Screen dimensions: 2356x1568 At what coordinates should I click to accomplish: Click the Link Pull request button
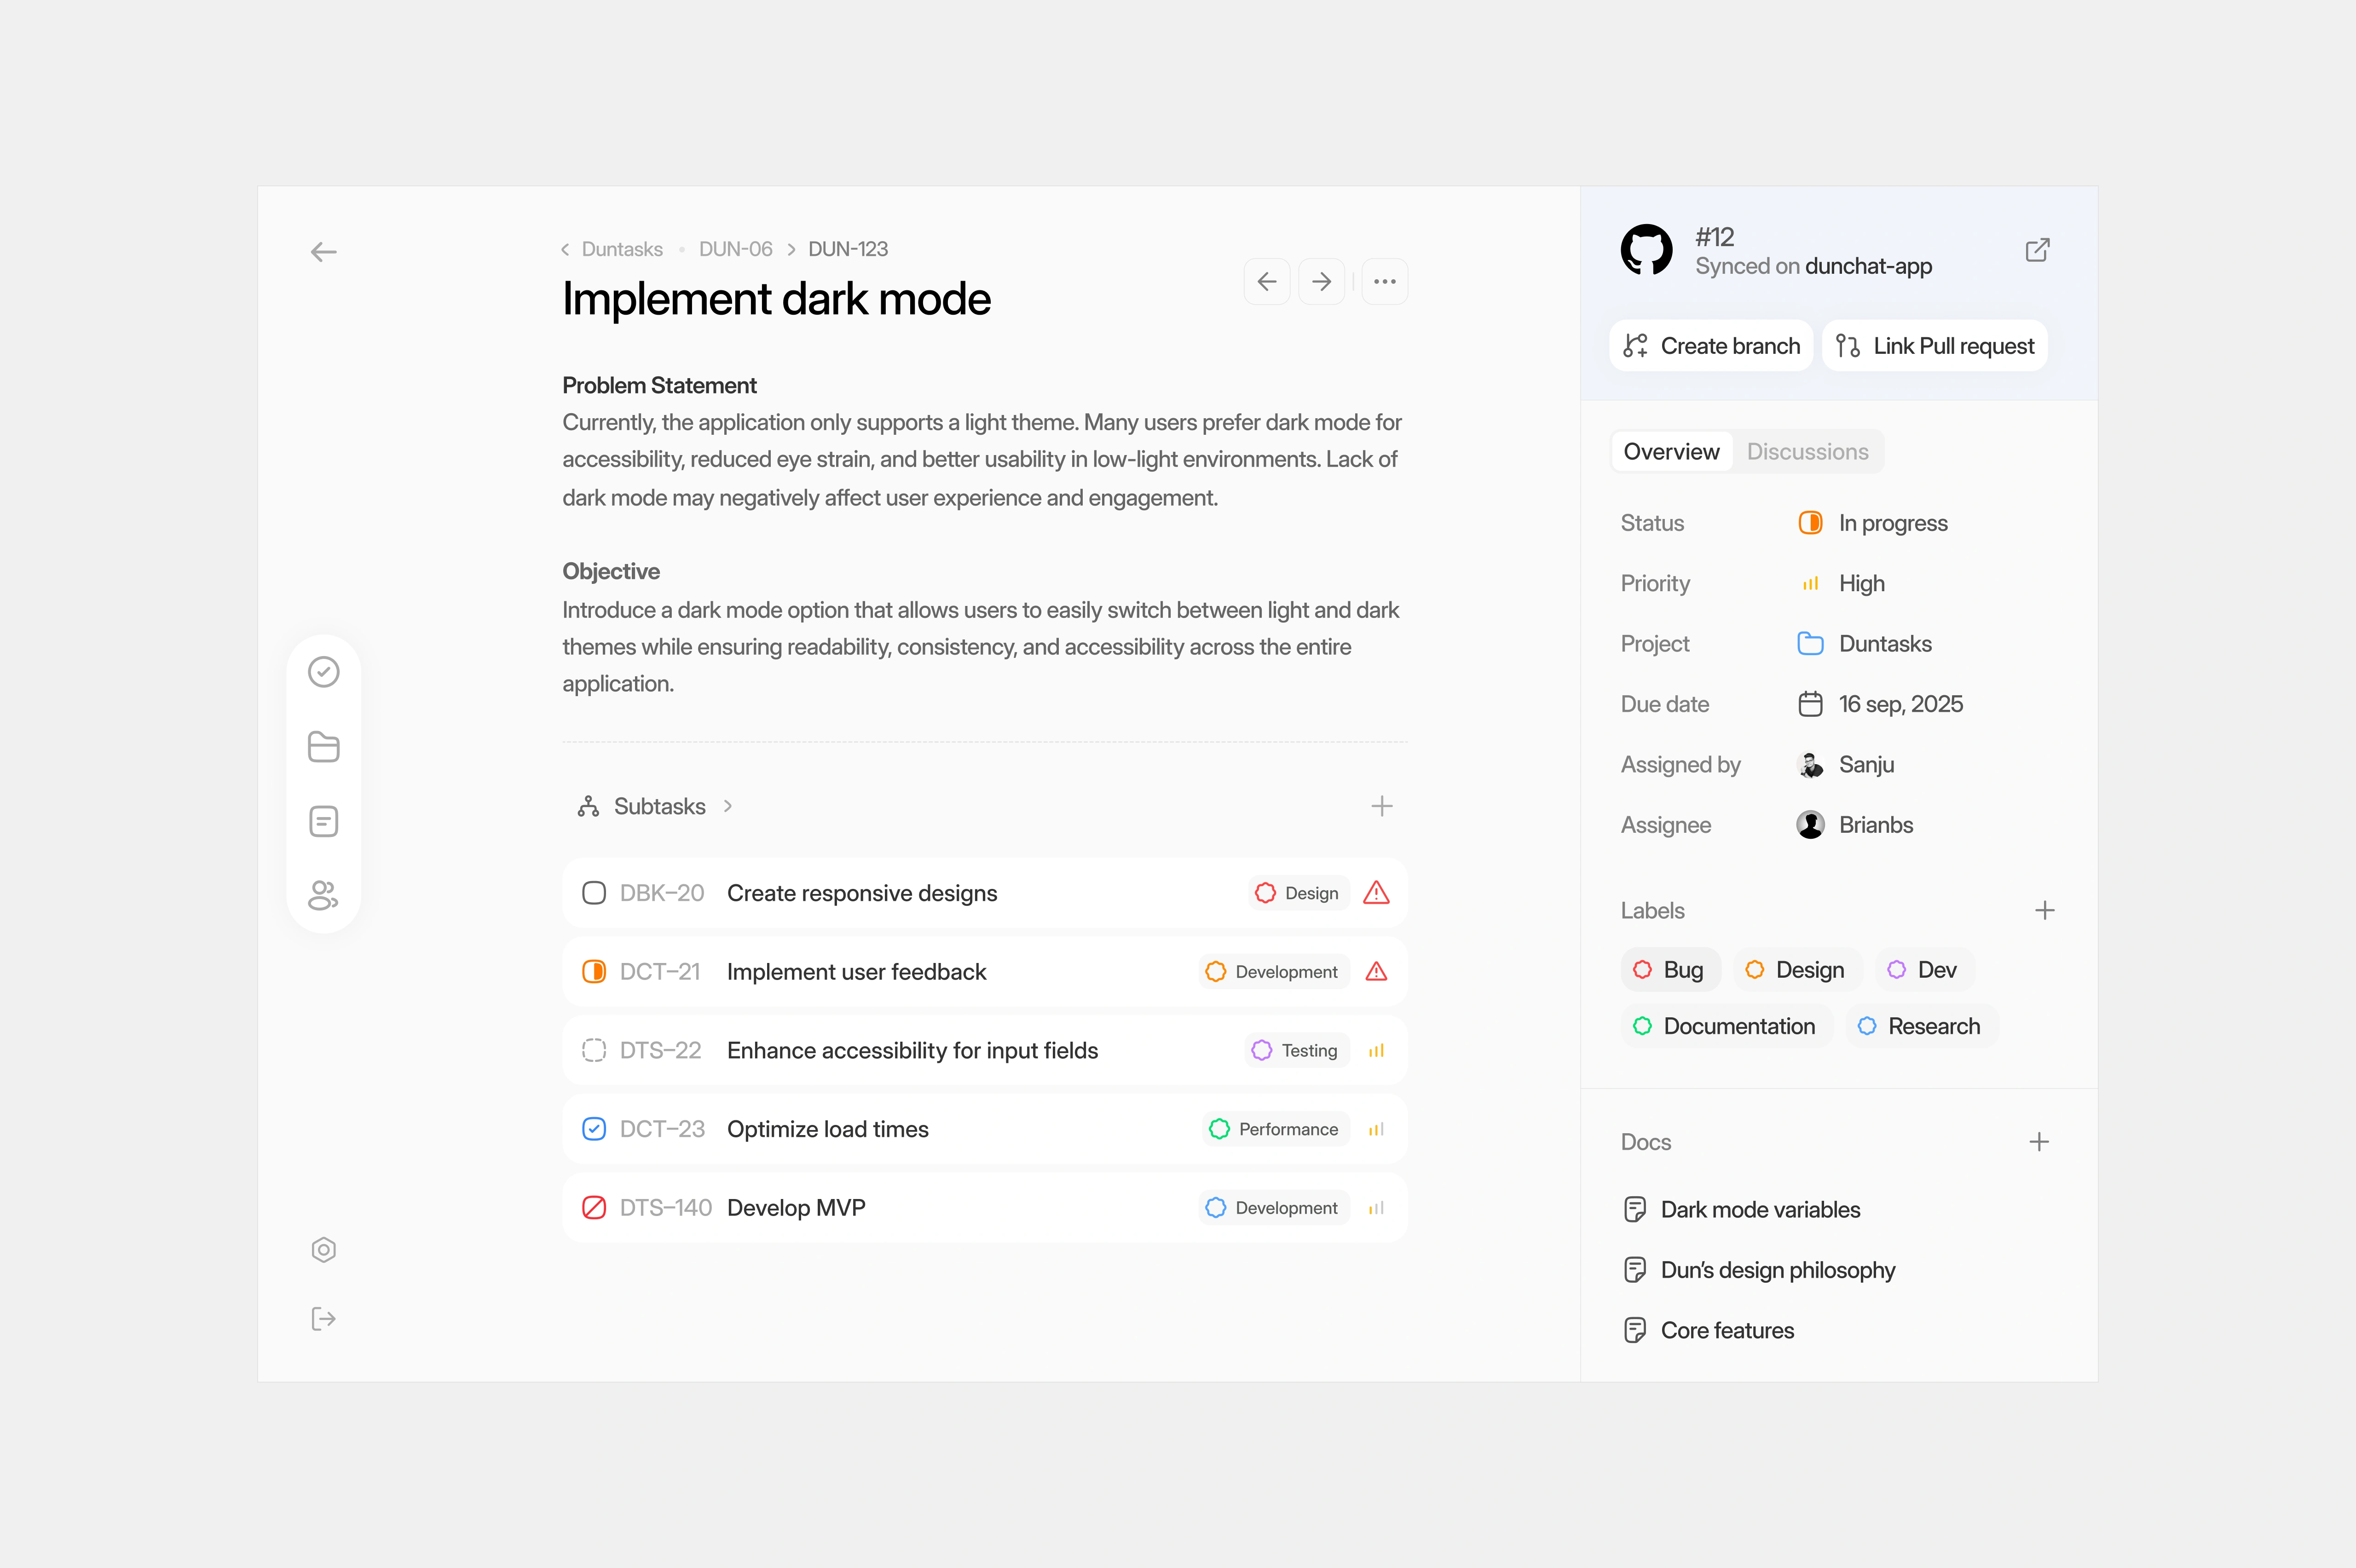[x=1934, y=346]
